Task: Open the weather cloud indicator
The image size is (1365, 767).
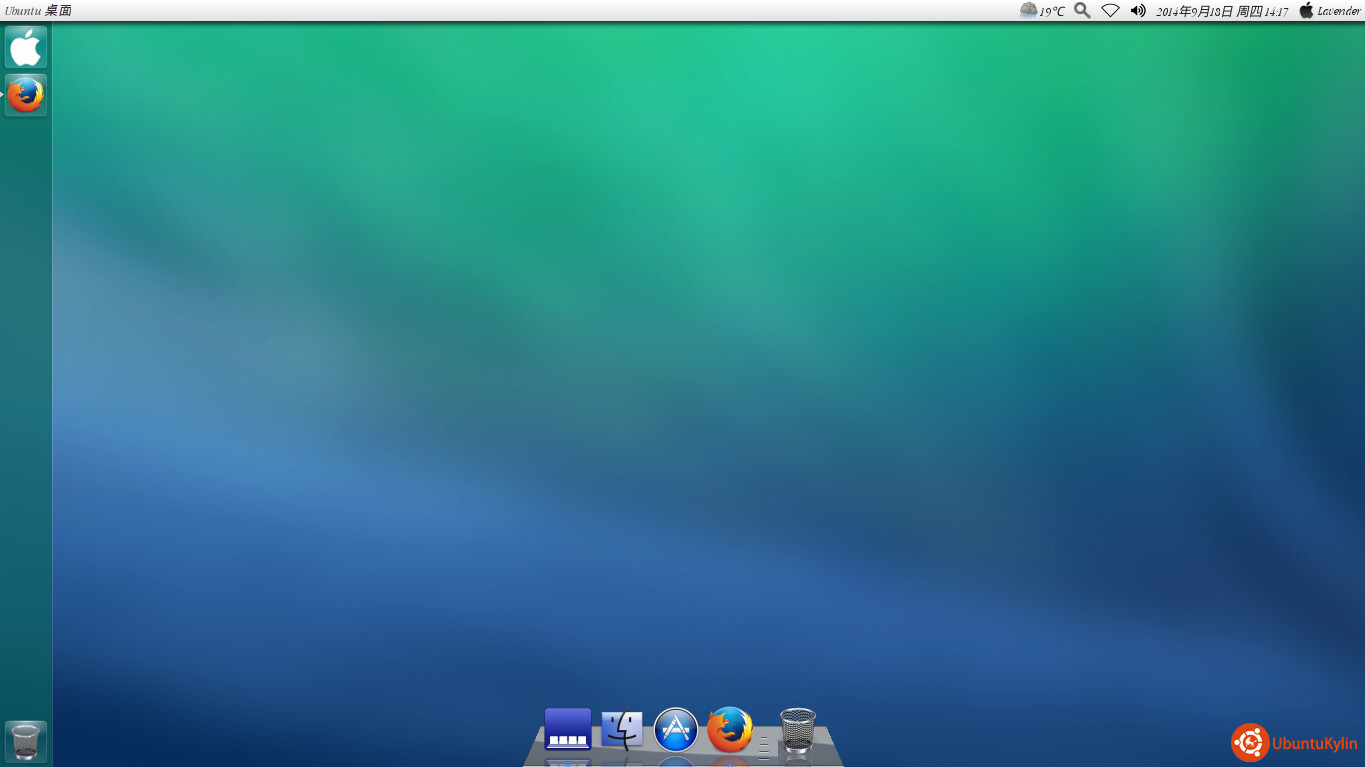Action: pos(1028,10)
